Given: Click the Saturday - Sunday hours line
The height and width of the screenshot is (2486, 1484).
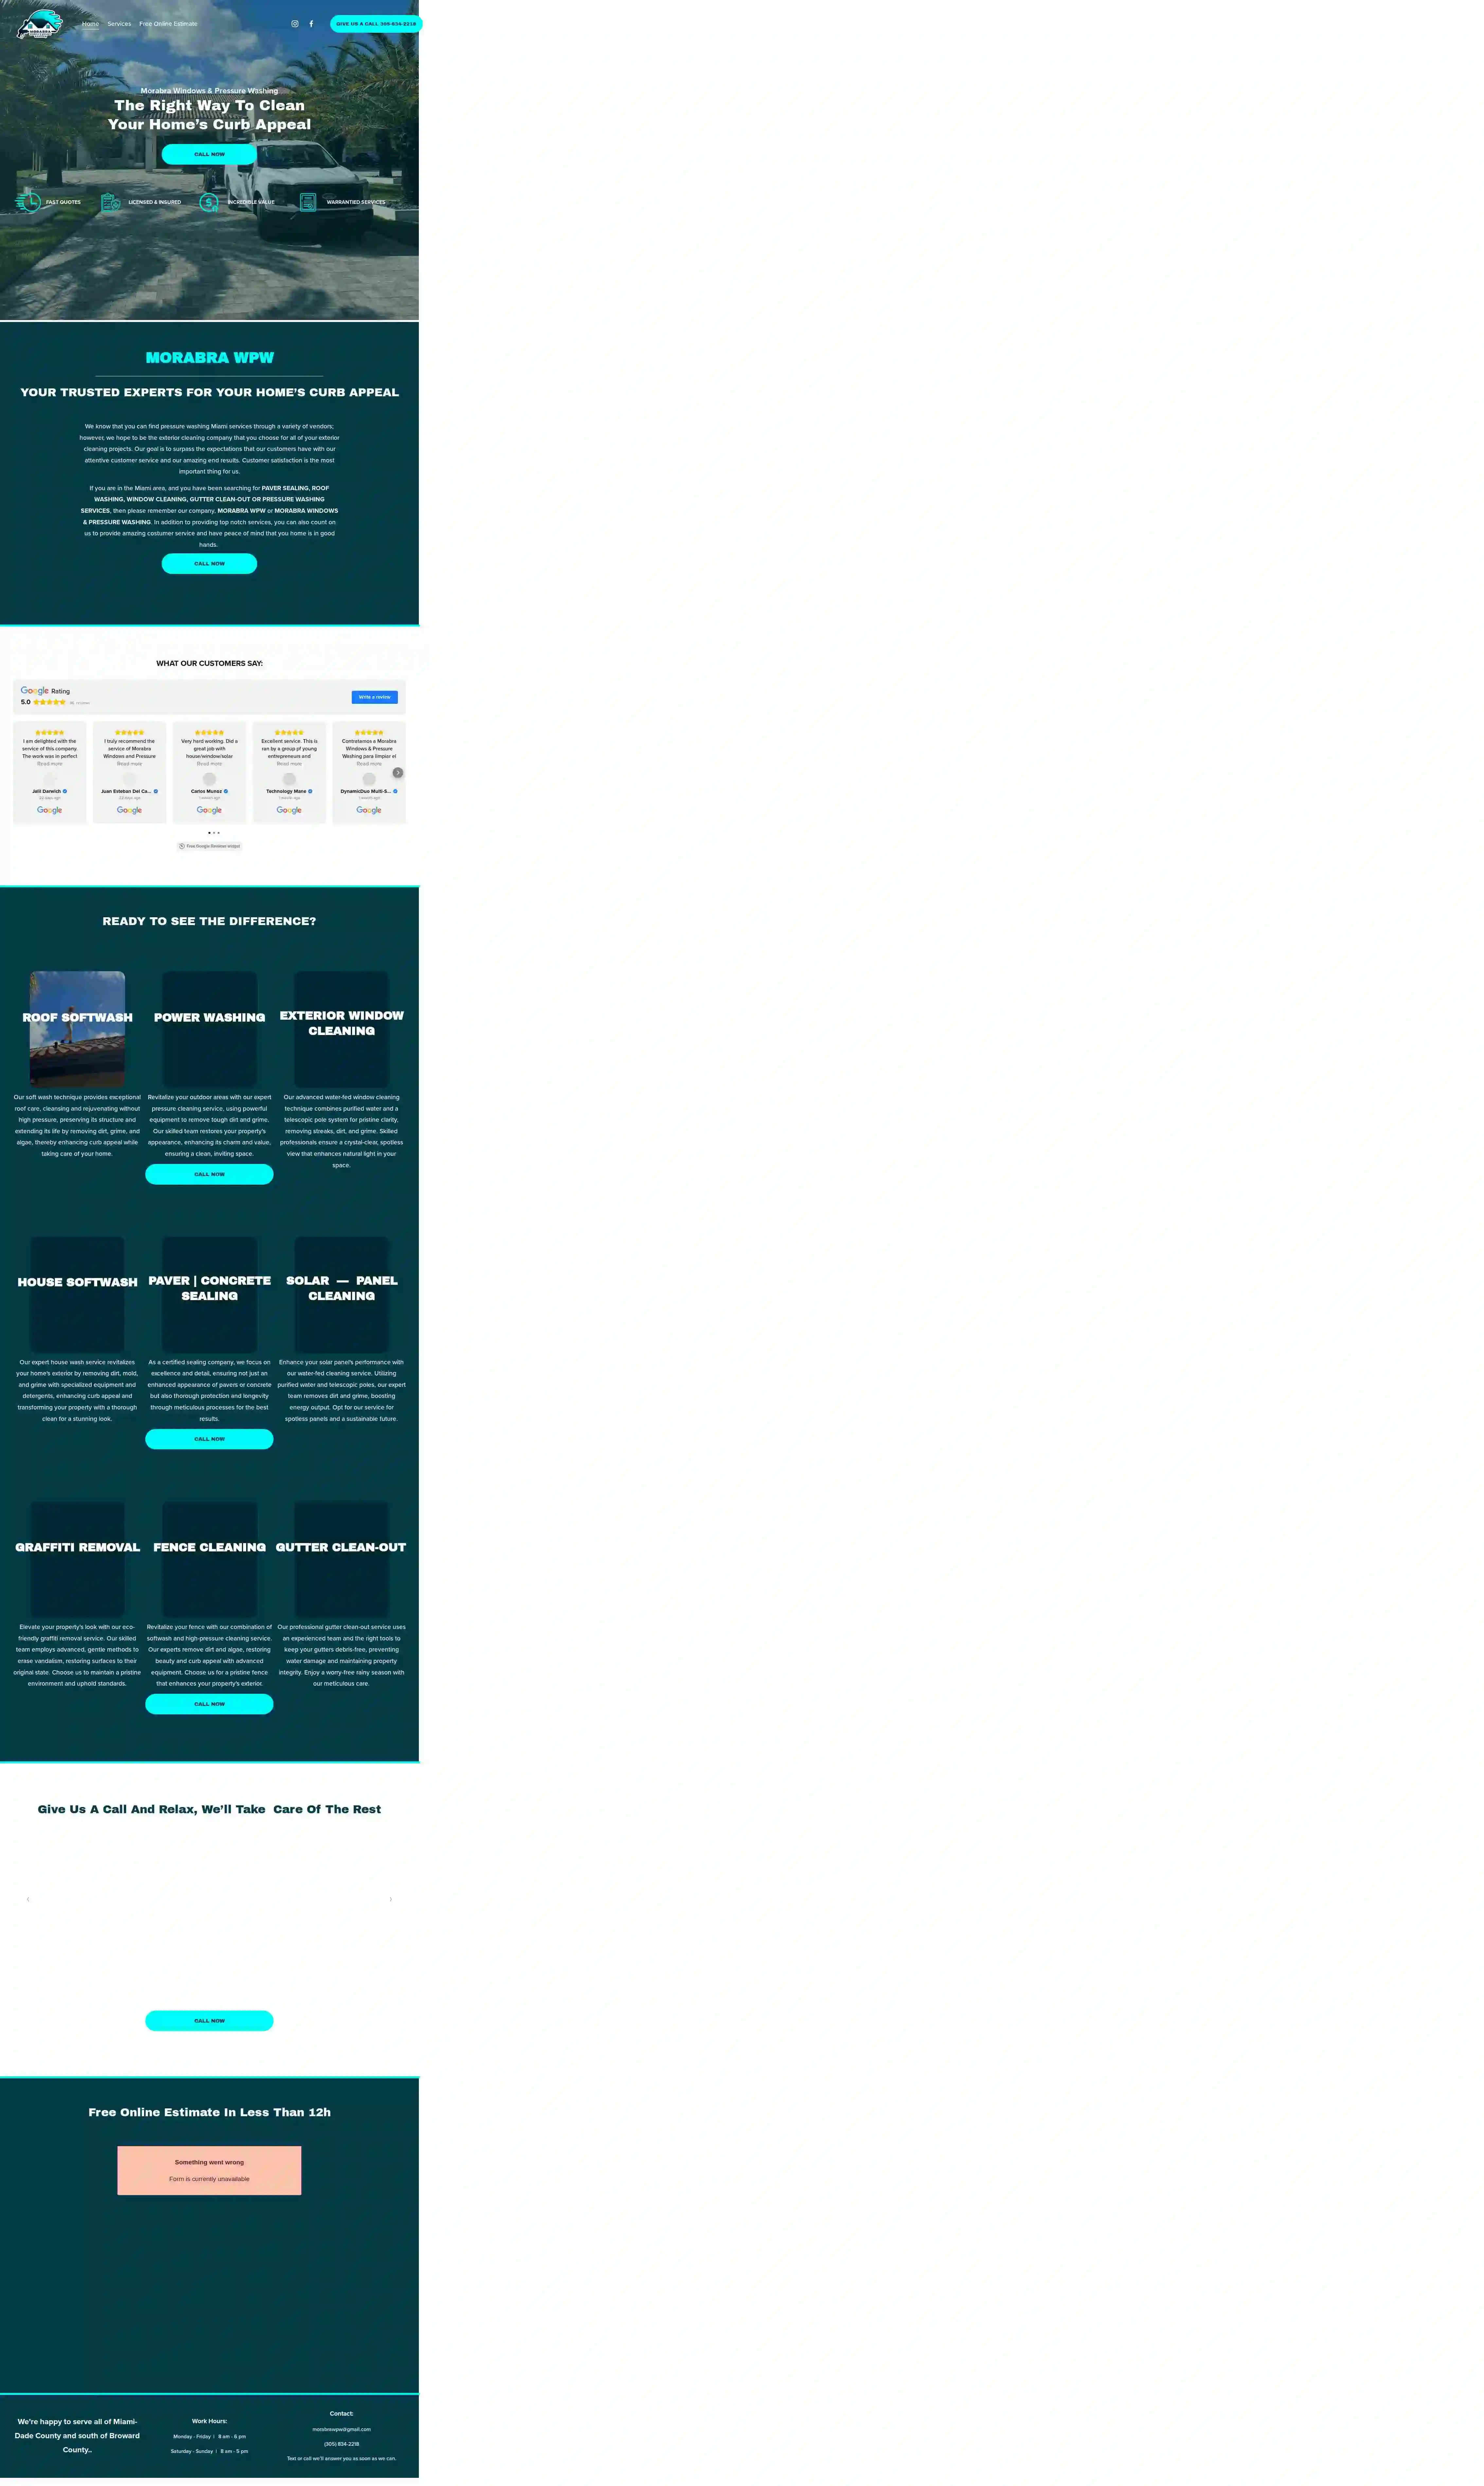Looking at the screenshot, I should 209,2451.
